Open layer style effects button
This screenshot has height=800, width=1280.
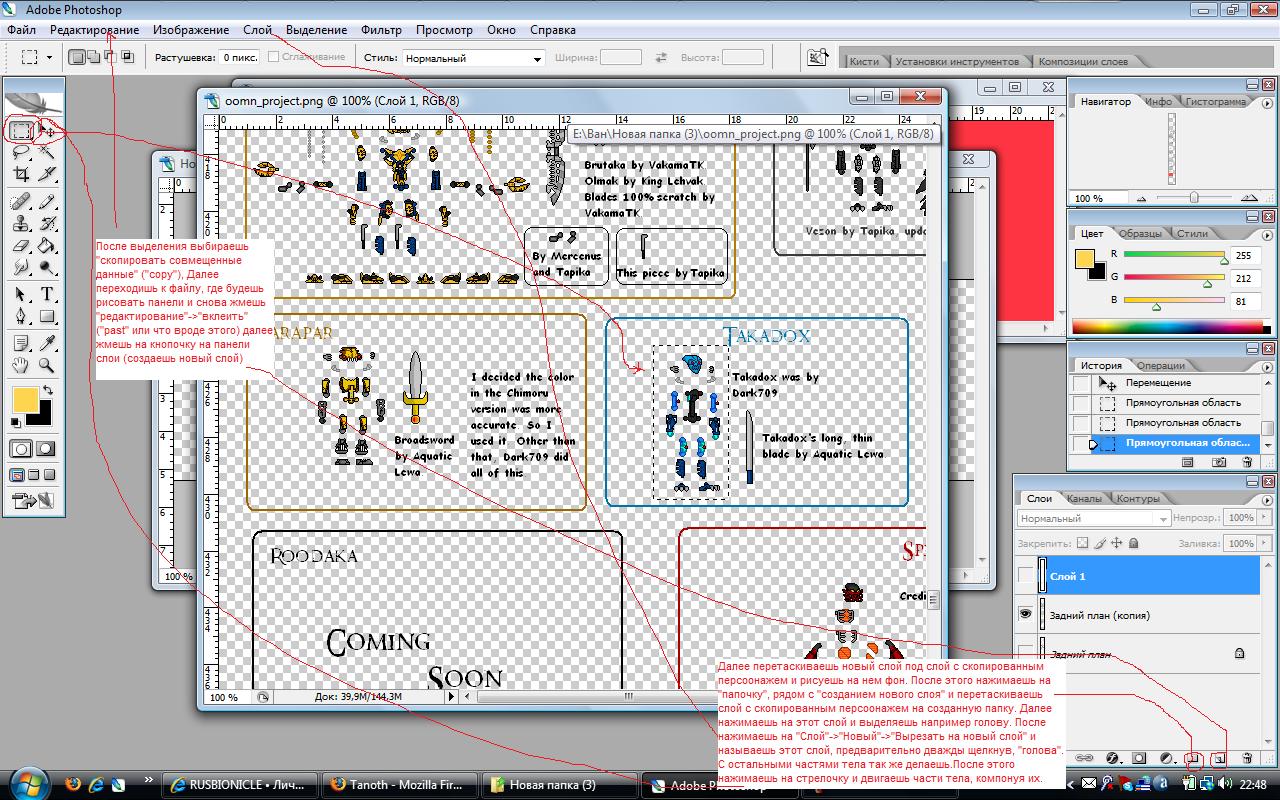[x=1113, y=759]
